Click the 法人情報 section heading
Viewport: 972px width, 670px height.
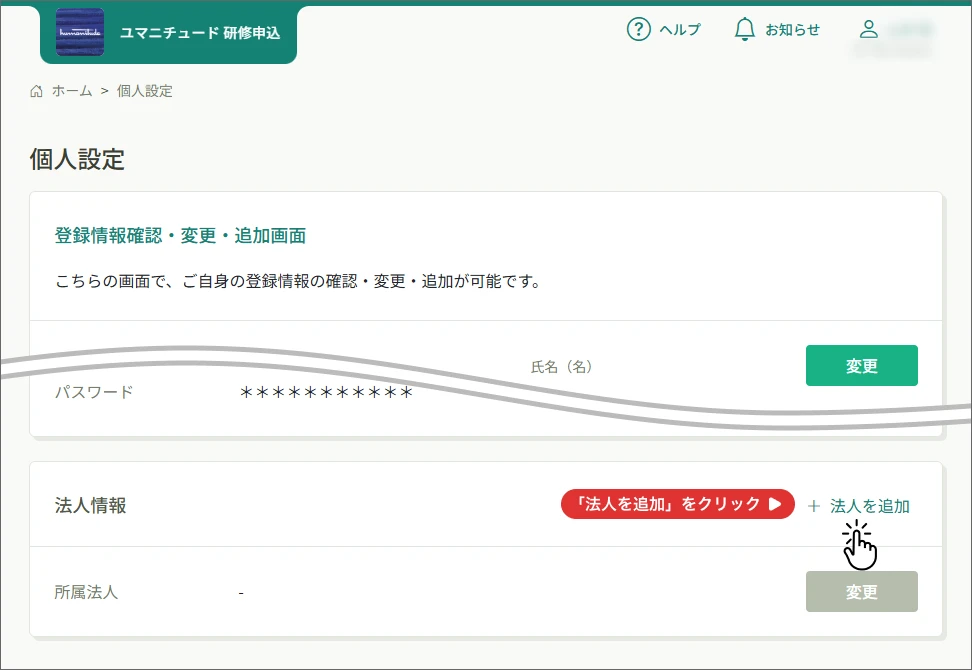(90, 506)
